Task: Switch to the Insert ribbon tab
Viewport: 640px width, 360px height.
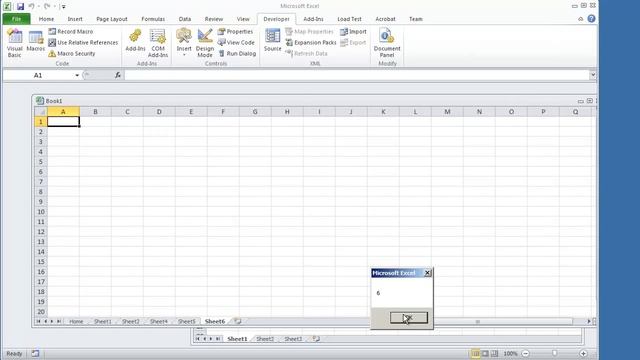Action: click(x=75, y=19)
